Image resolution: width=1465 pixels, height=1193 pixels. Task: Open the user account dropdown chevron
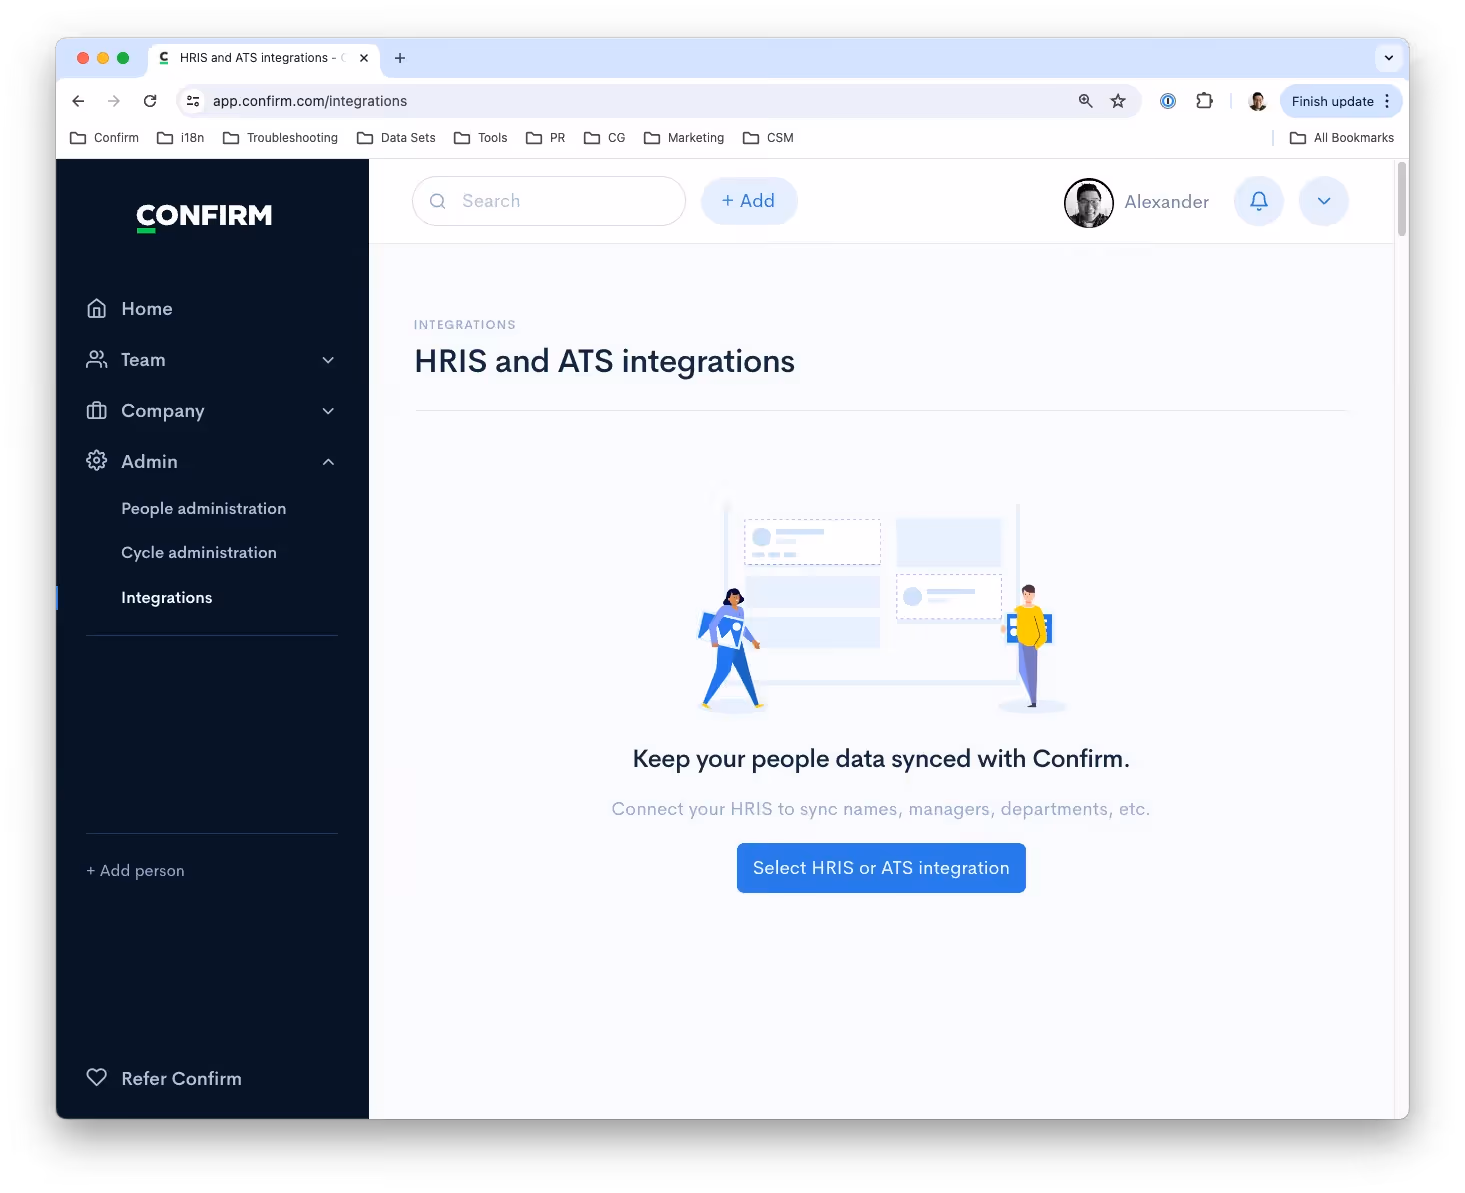pos(1324,201)
